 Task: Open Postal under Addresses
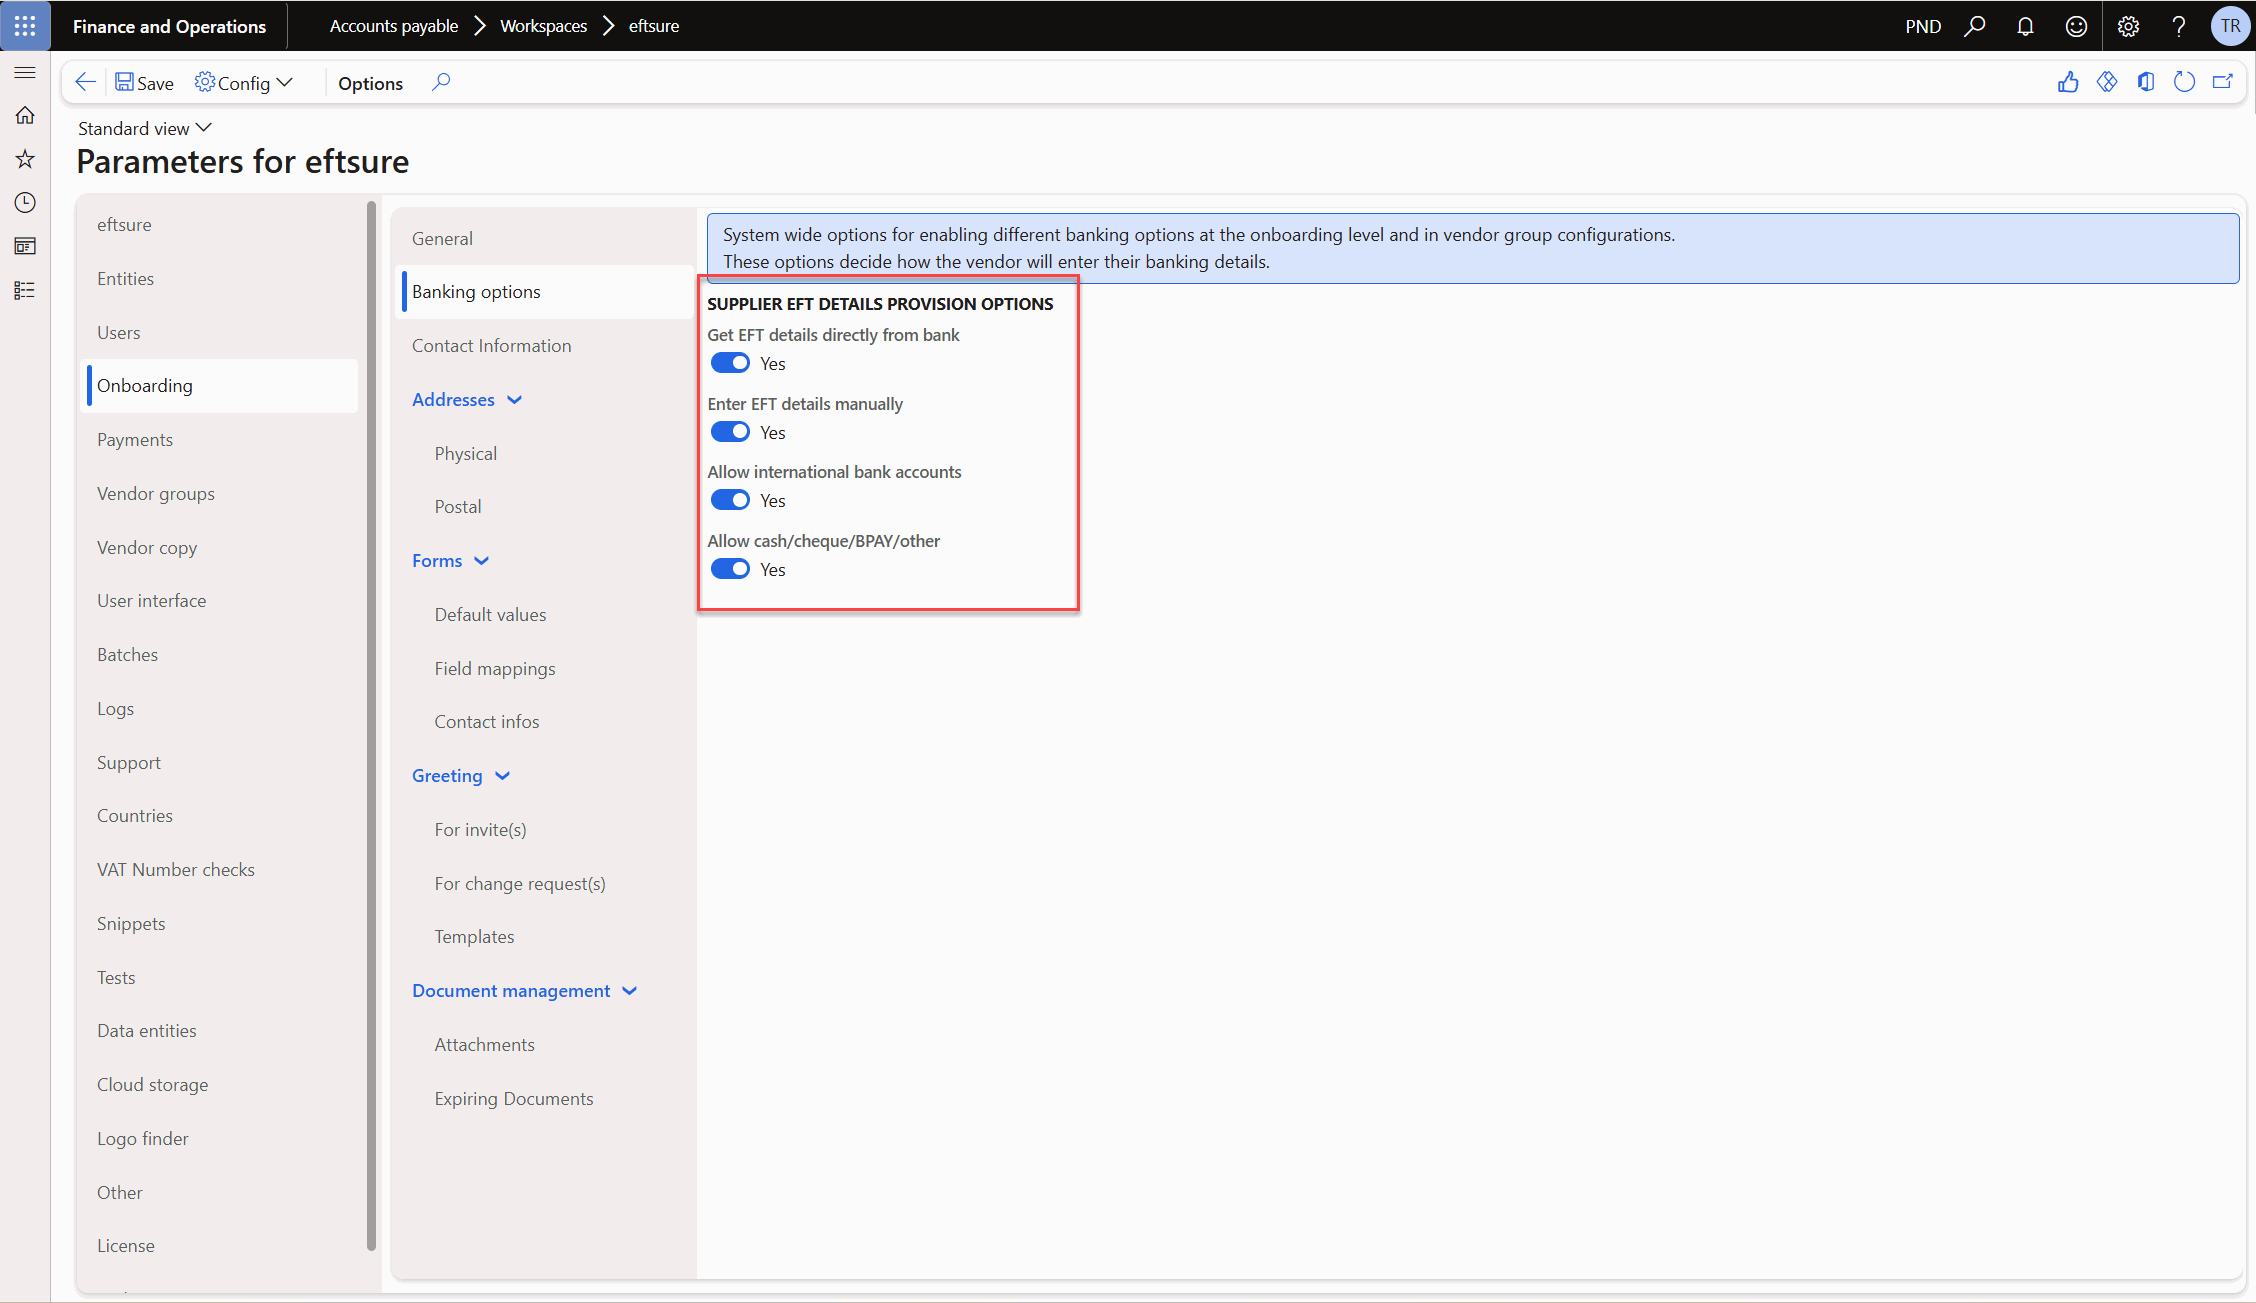point(457,507)
